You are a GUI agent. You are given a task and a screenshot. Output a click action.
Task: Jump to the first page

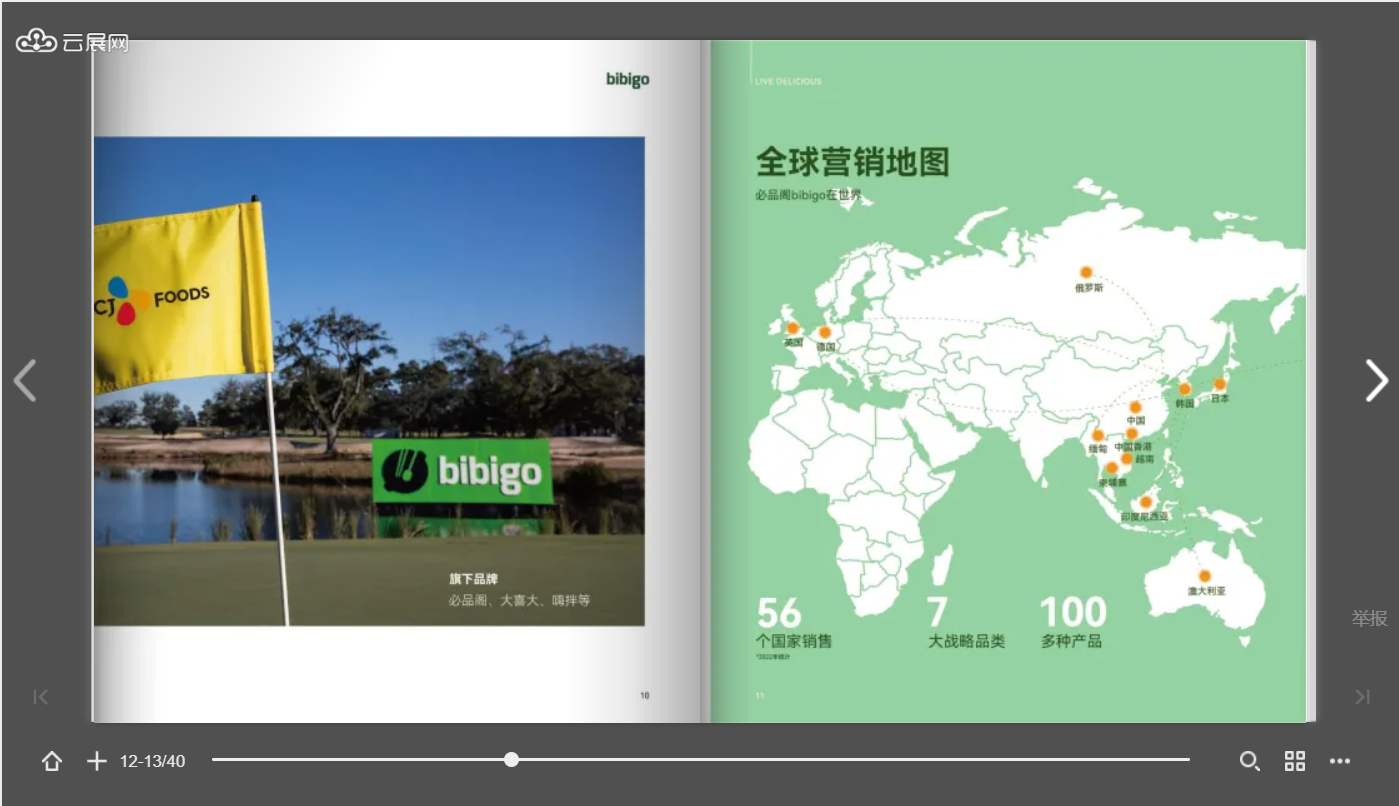[x=40, y=697]
